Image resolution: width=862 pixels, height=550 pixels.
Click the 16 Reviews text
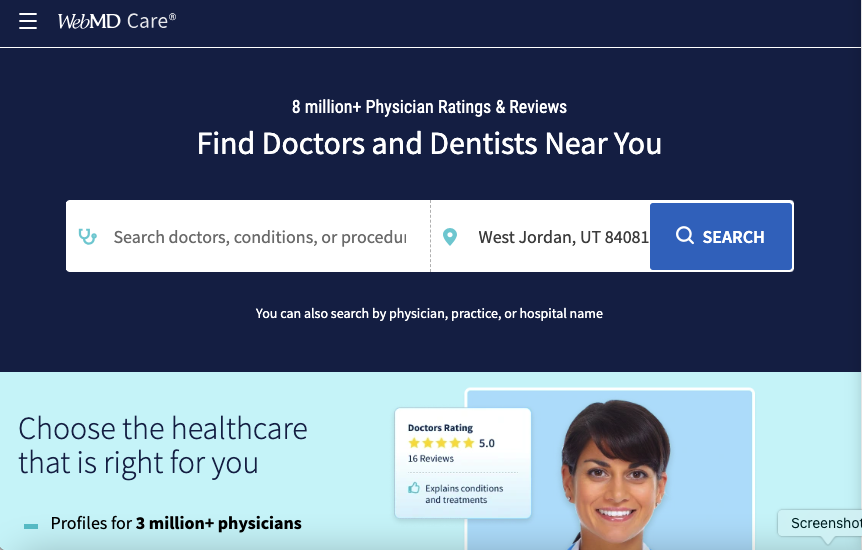[431, 459]
